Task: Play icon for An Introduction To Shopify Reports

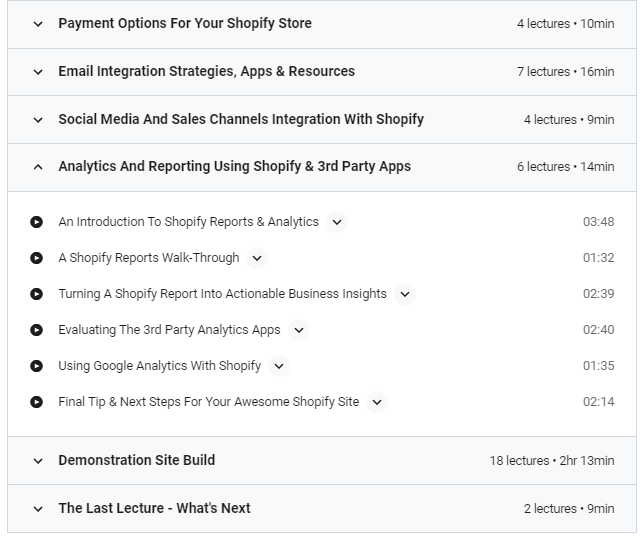Action: 37,222
